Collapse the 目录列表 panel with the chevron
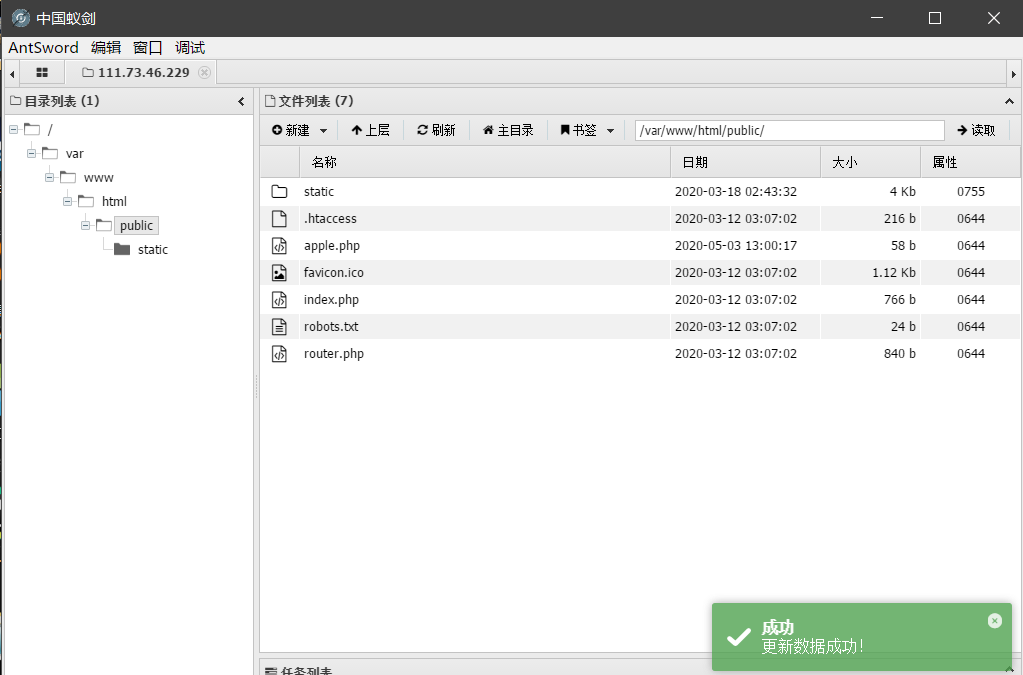The height and width of the screenshot is (675, 1023). coord(240,101)
